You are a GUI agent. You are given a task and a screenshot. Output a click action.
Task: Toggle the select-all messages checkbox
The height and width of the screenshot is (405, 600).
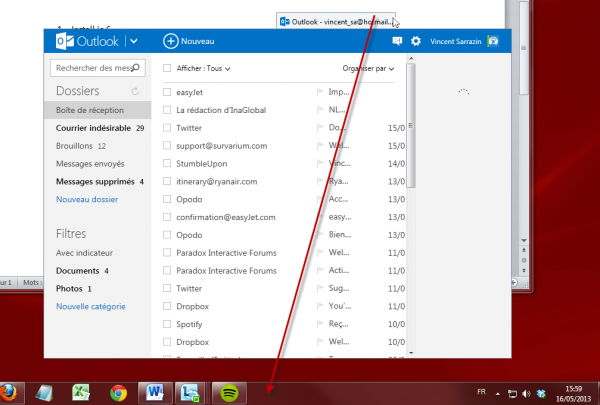pos(167,68)
